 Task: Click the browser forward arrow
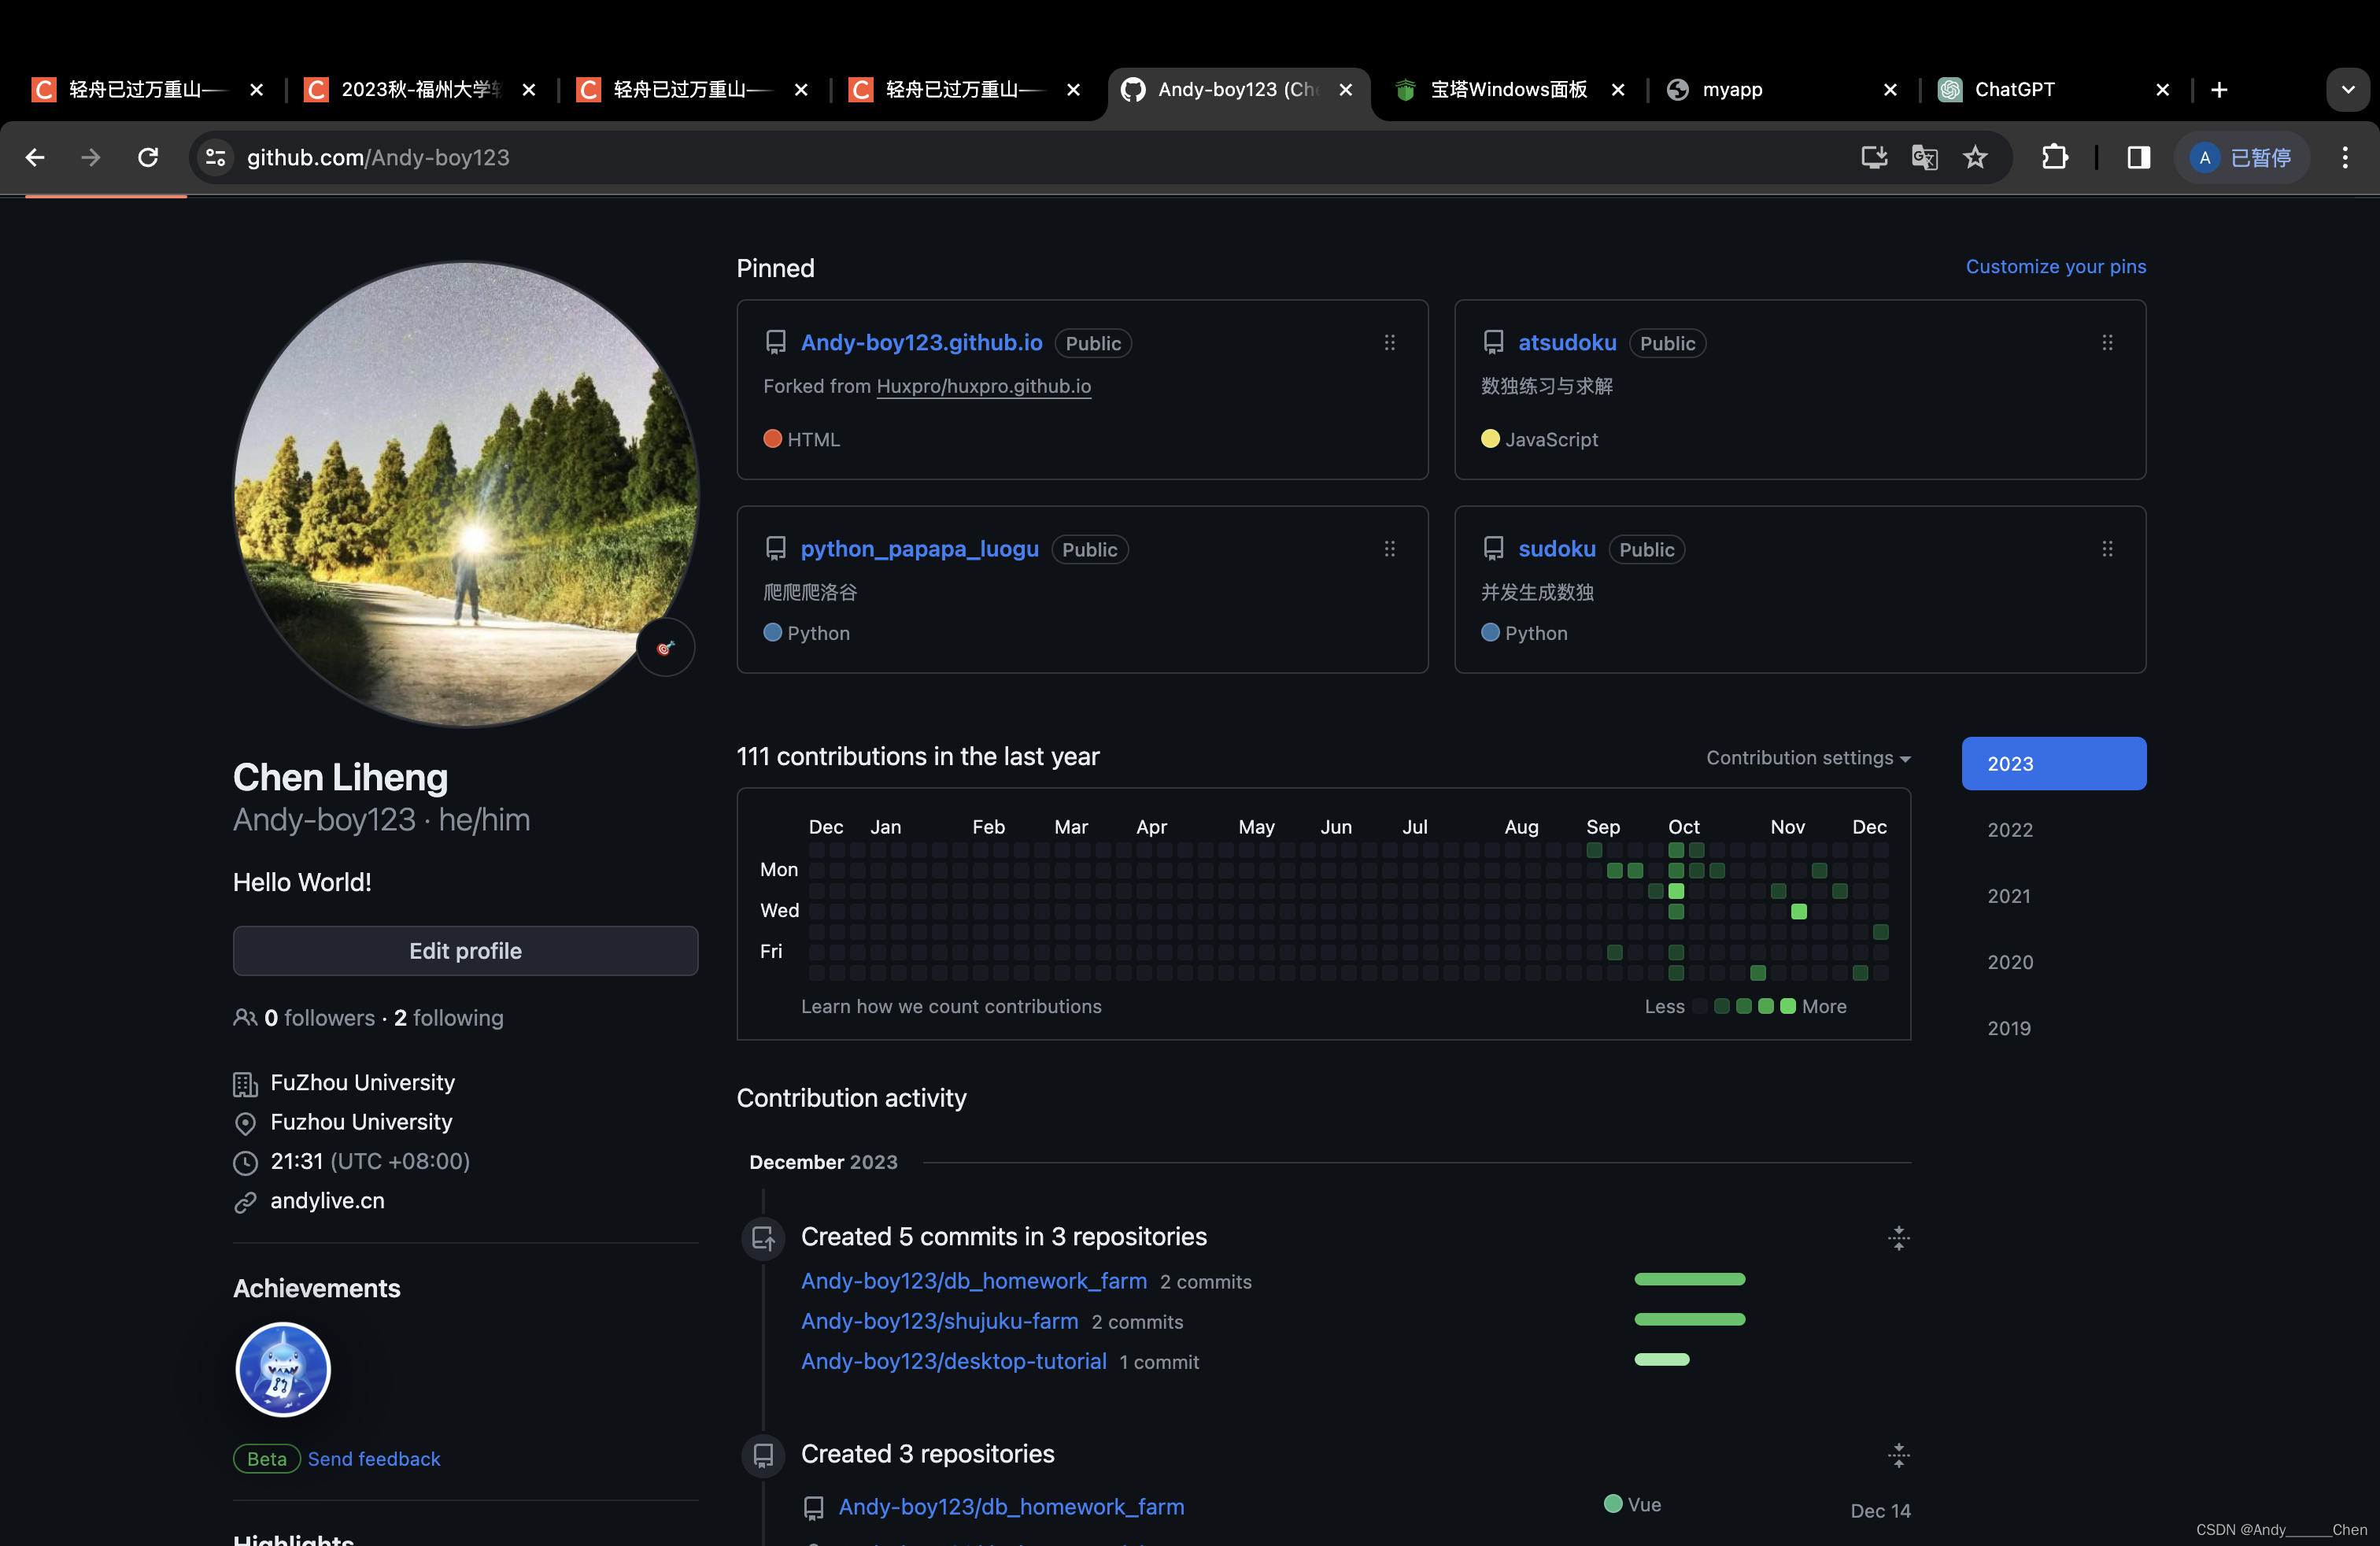click(91, 157)
